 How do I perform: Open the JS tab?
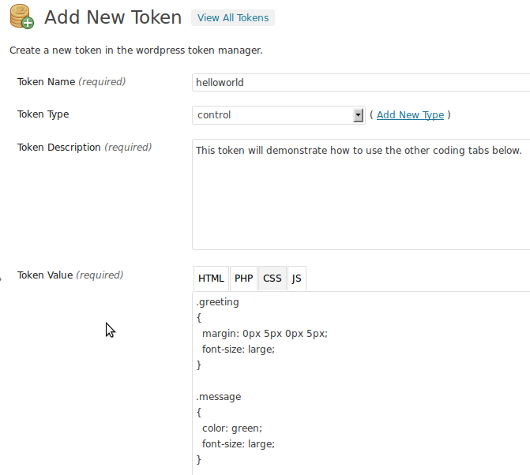296,278
